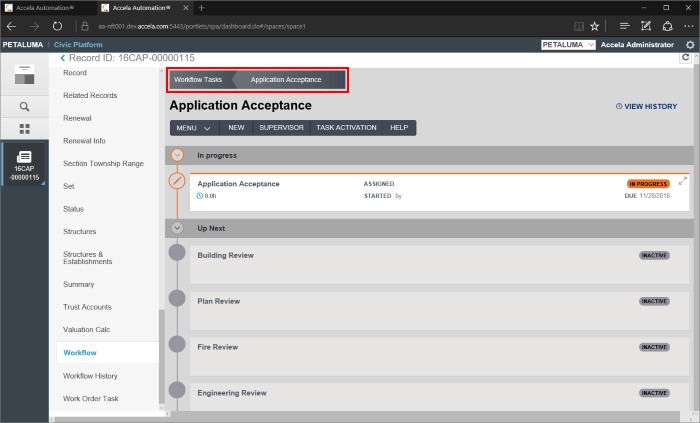Open the MENU dropdown in toolbar
The height and width of the screenshot is (423, 700).
click(x=193, y=128)
